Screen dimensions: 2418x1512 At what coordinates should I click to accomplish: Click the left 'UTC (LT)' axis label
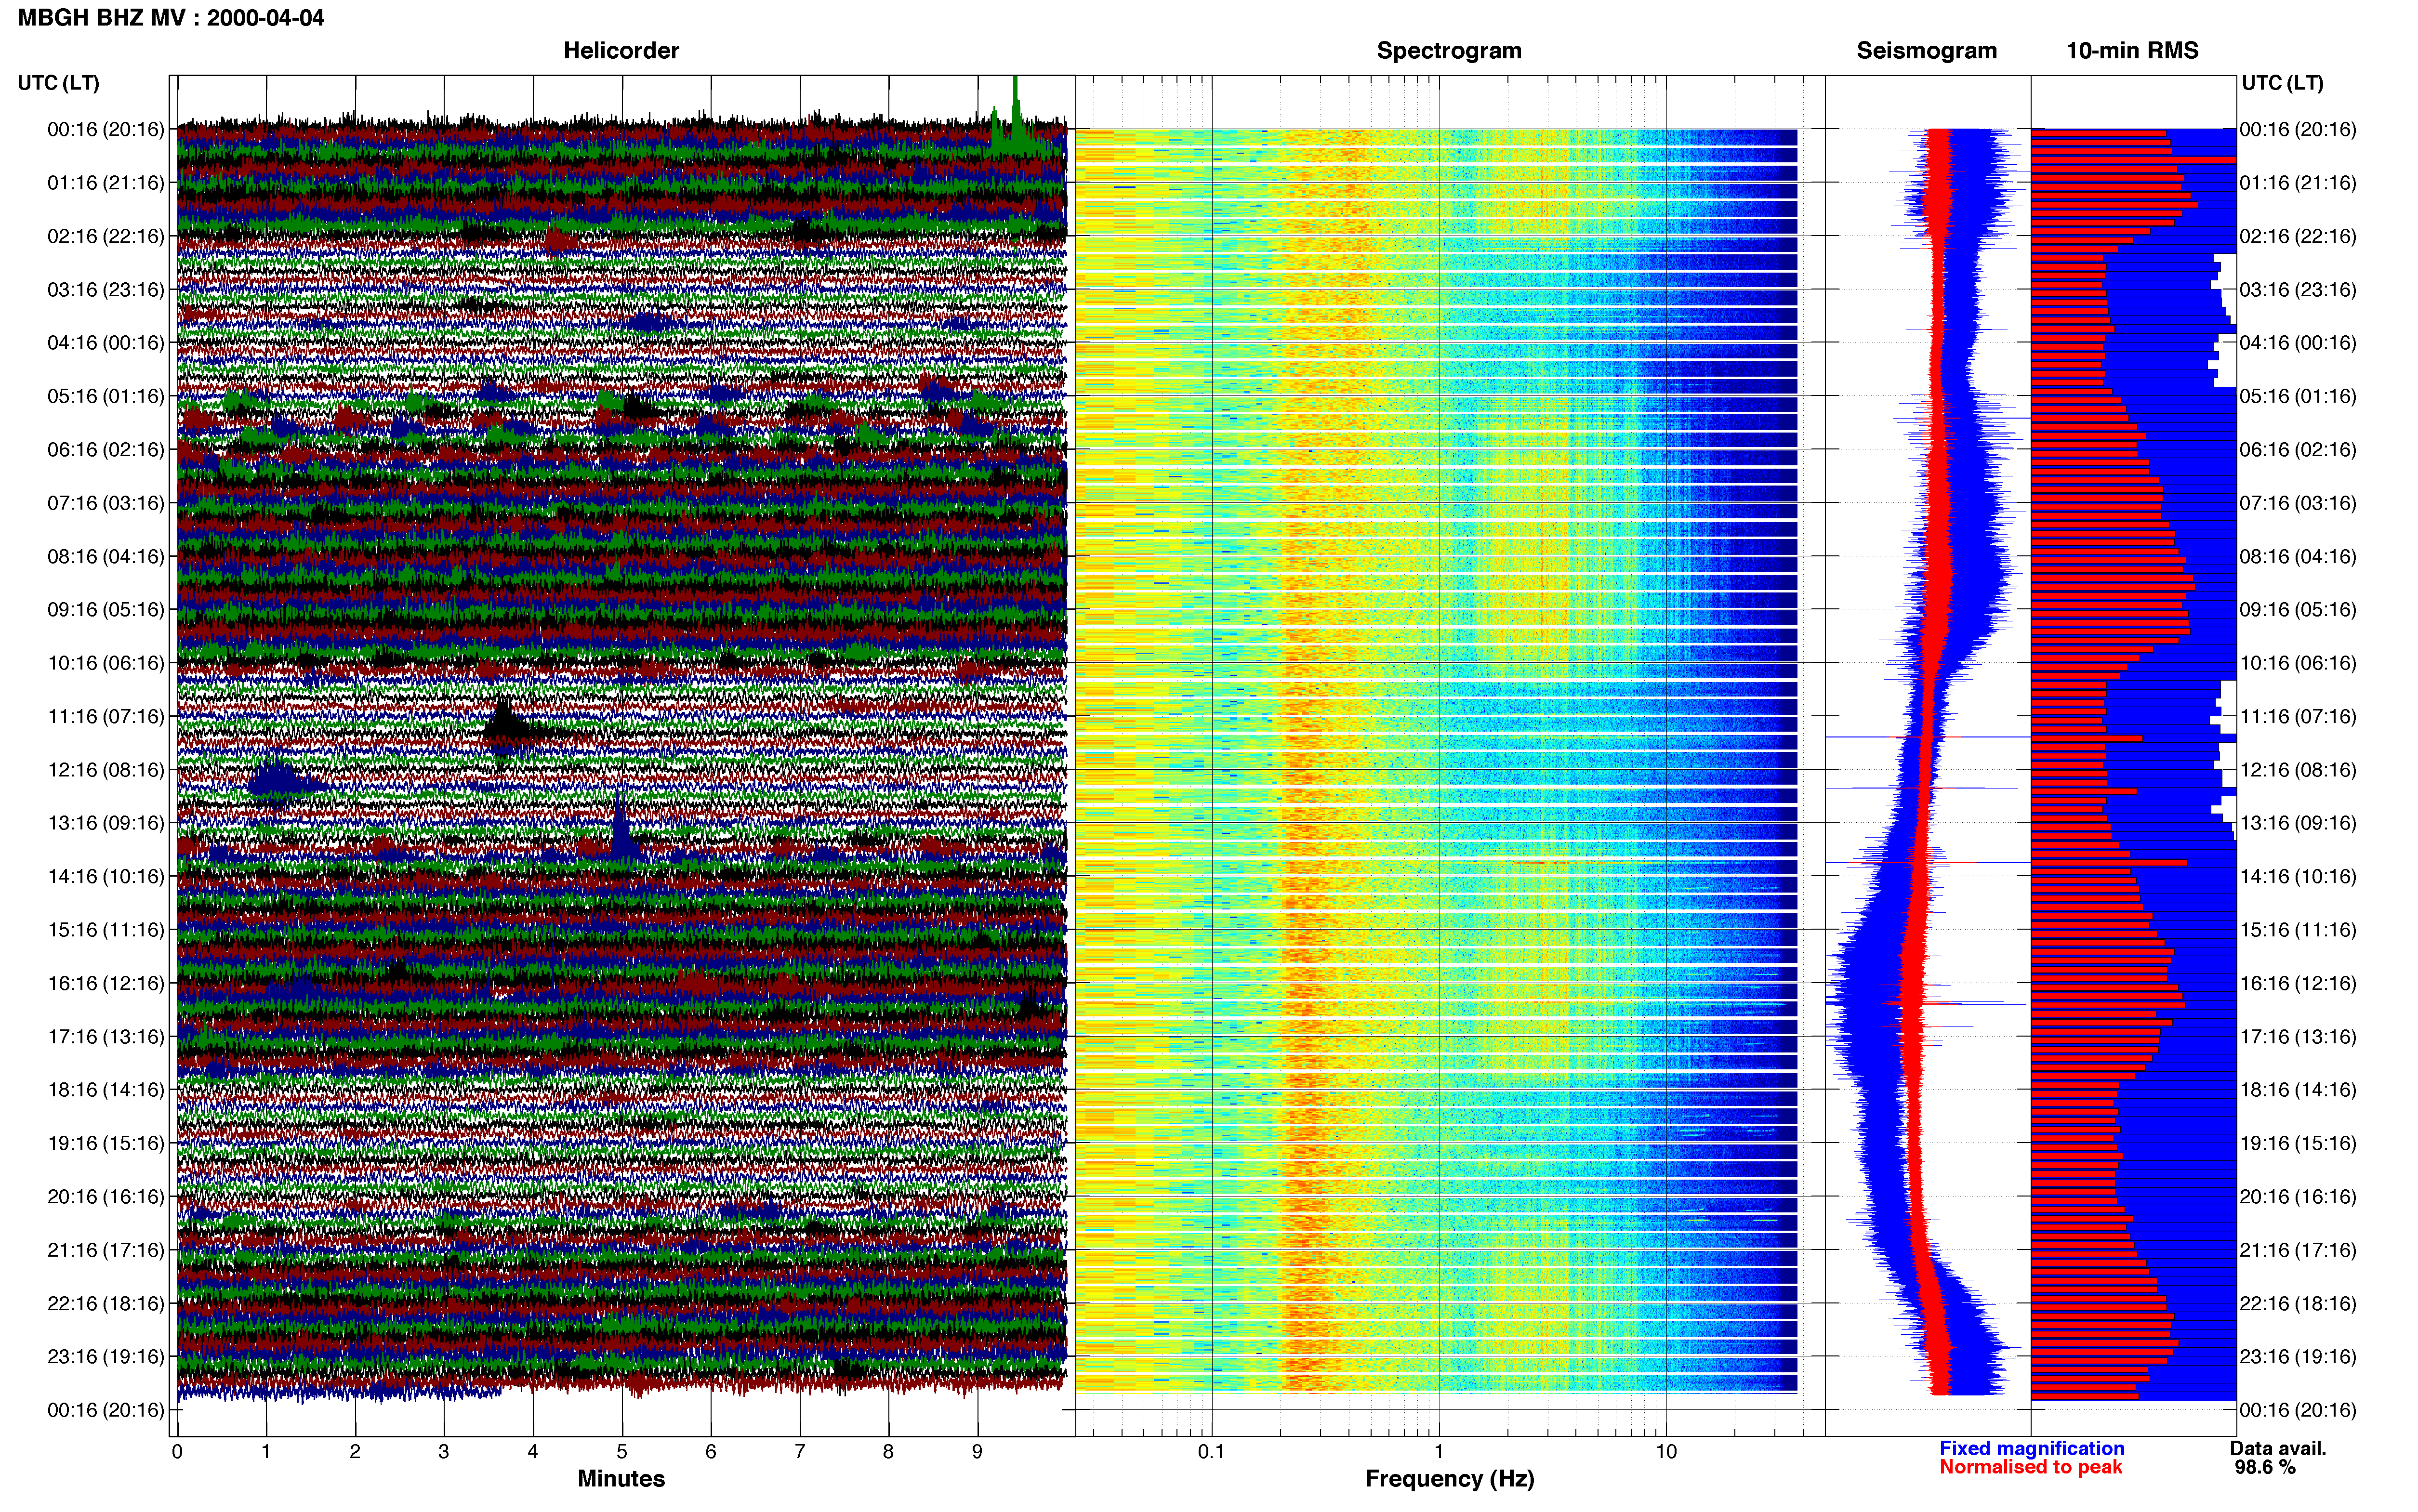(58, 83)
